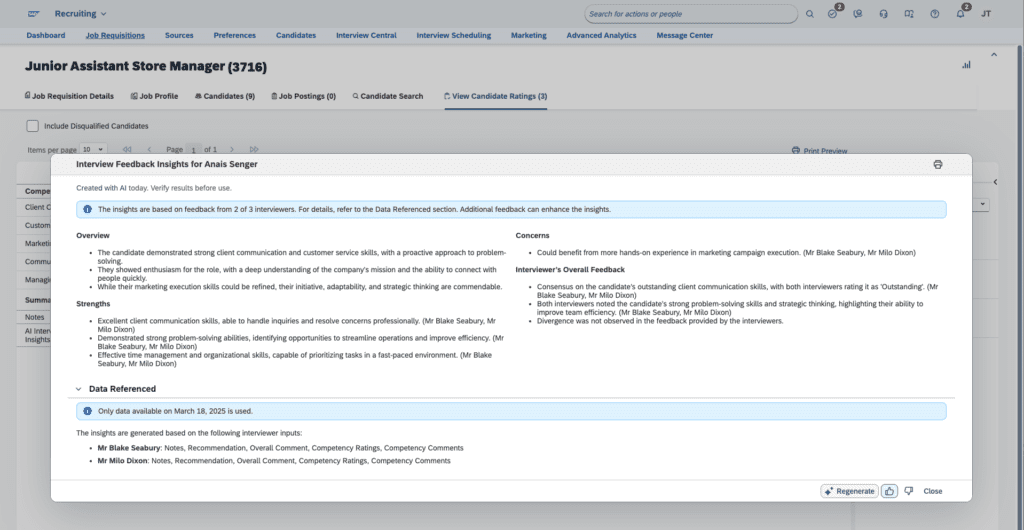
Task: Open the help question mark icon
Action: pyautogui.click(x=934, y=14)
